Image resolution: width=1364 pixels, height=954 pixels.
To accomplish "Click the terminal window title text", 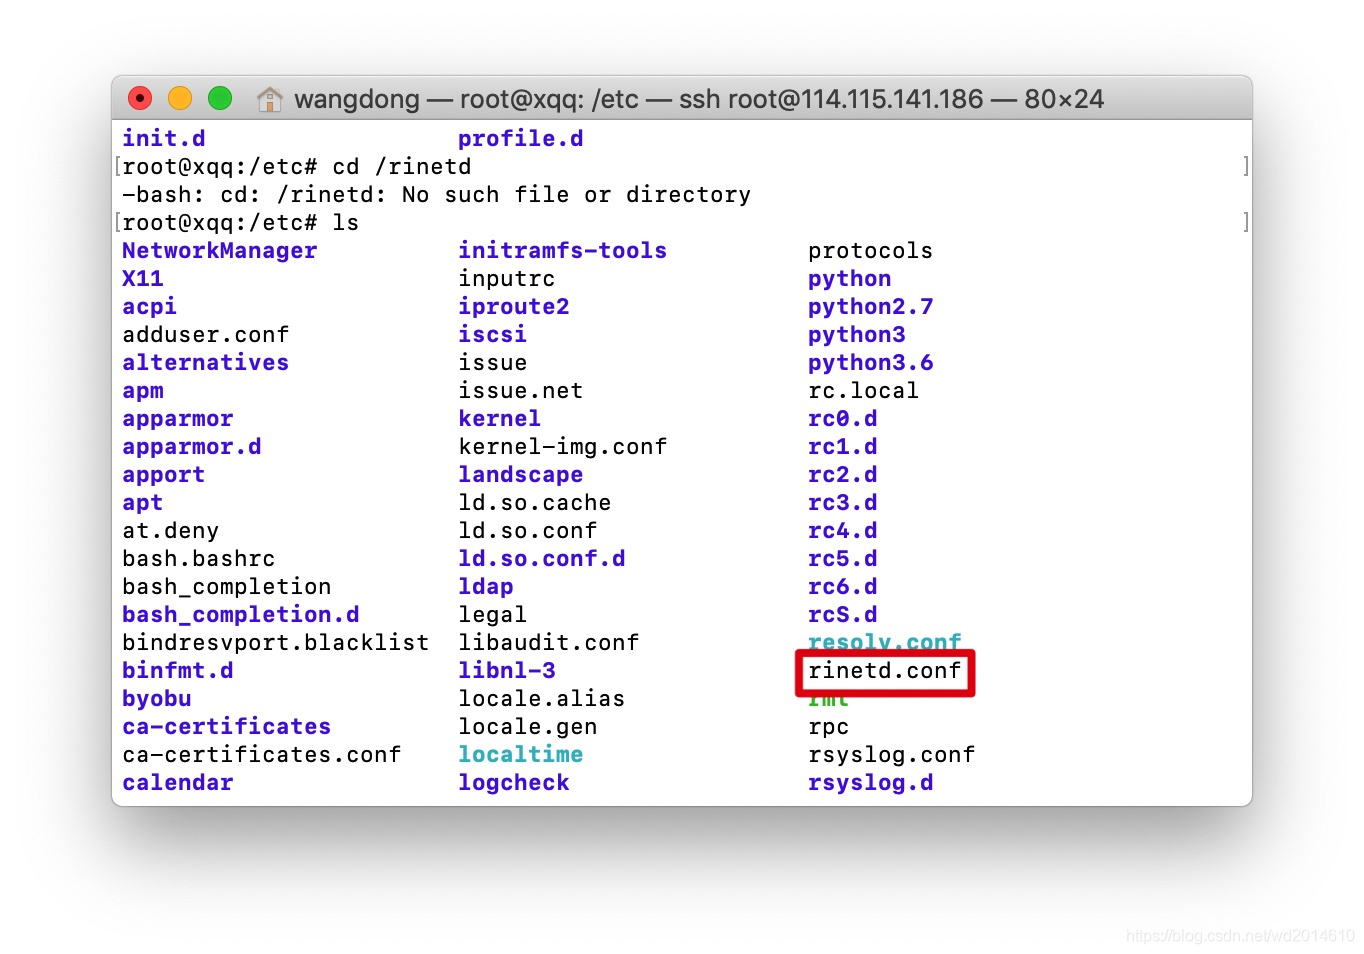I will pos(699,99).
